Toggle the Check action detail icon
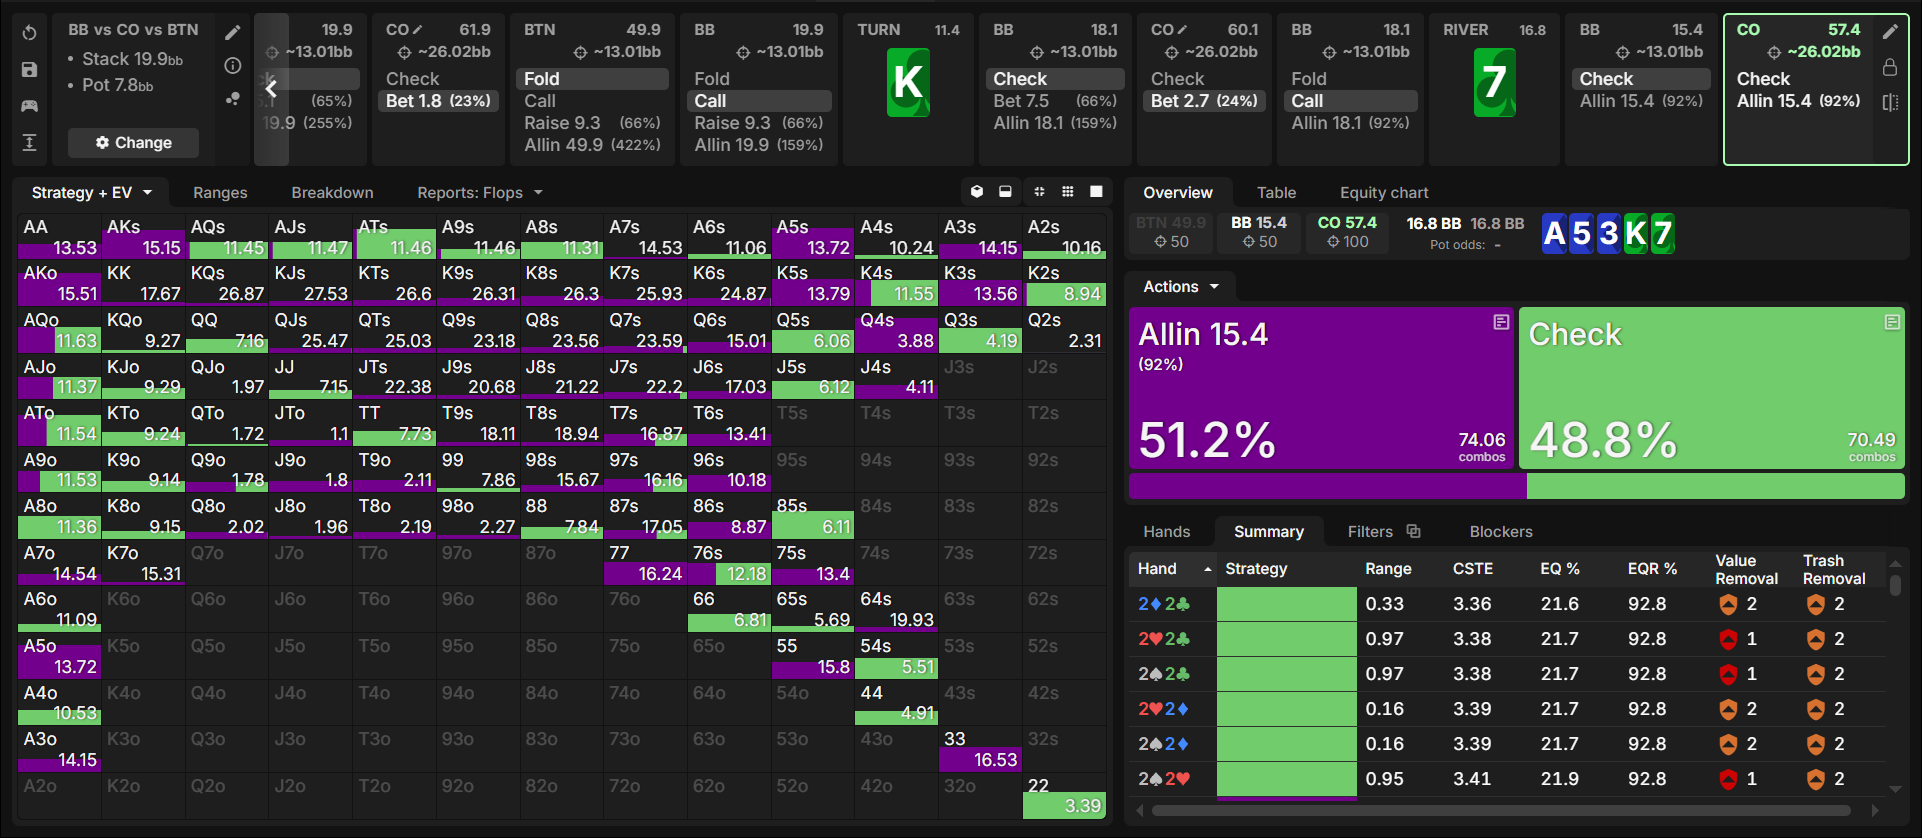This screenshot has height=838, width=1922. tap(1892, 322)
